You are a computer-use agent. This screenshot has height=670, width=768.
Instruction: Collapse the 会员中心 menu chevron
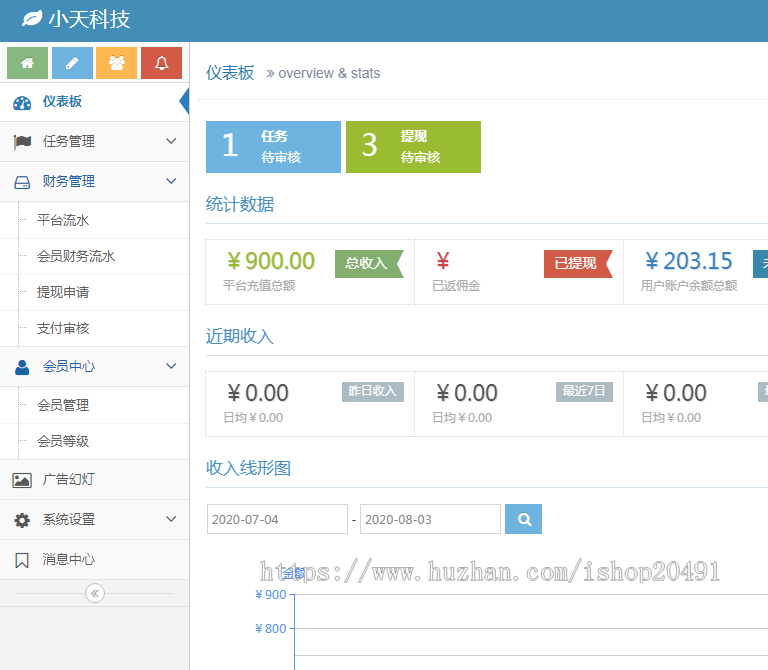coord(171,367)
